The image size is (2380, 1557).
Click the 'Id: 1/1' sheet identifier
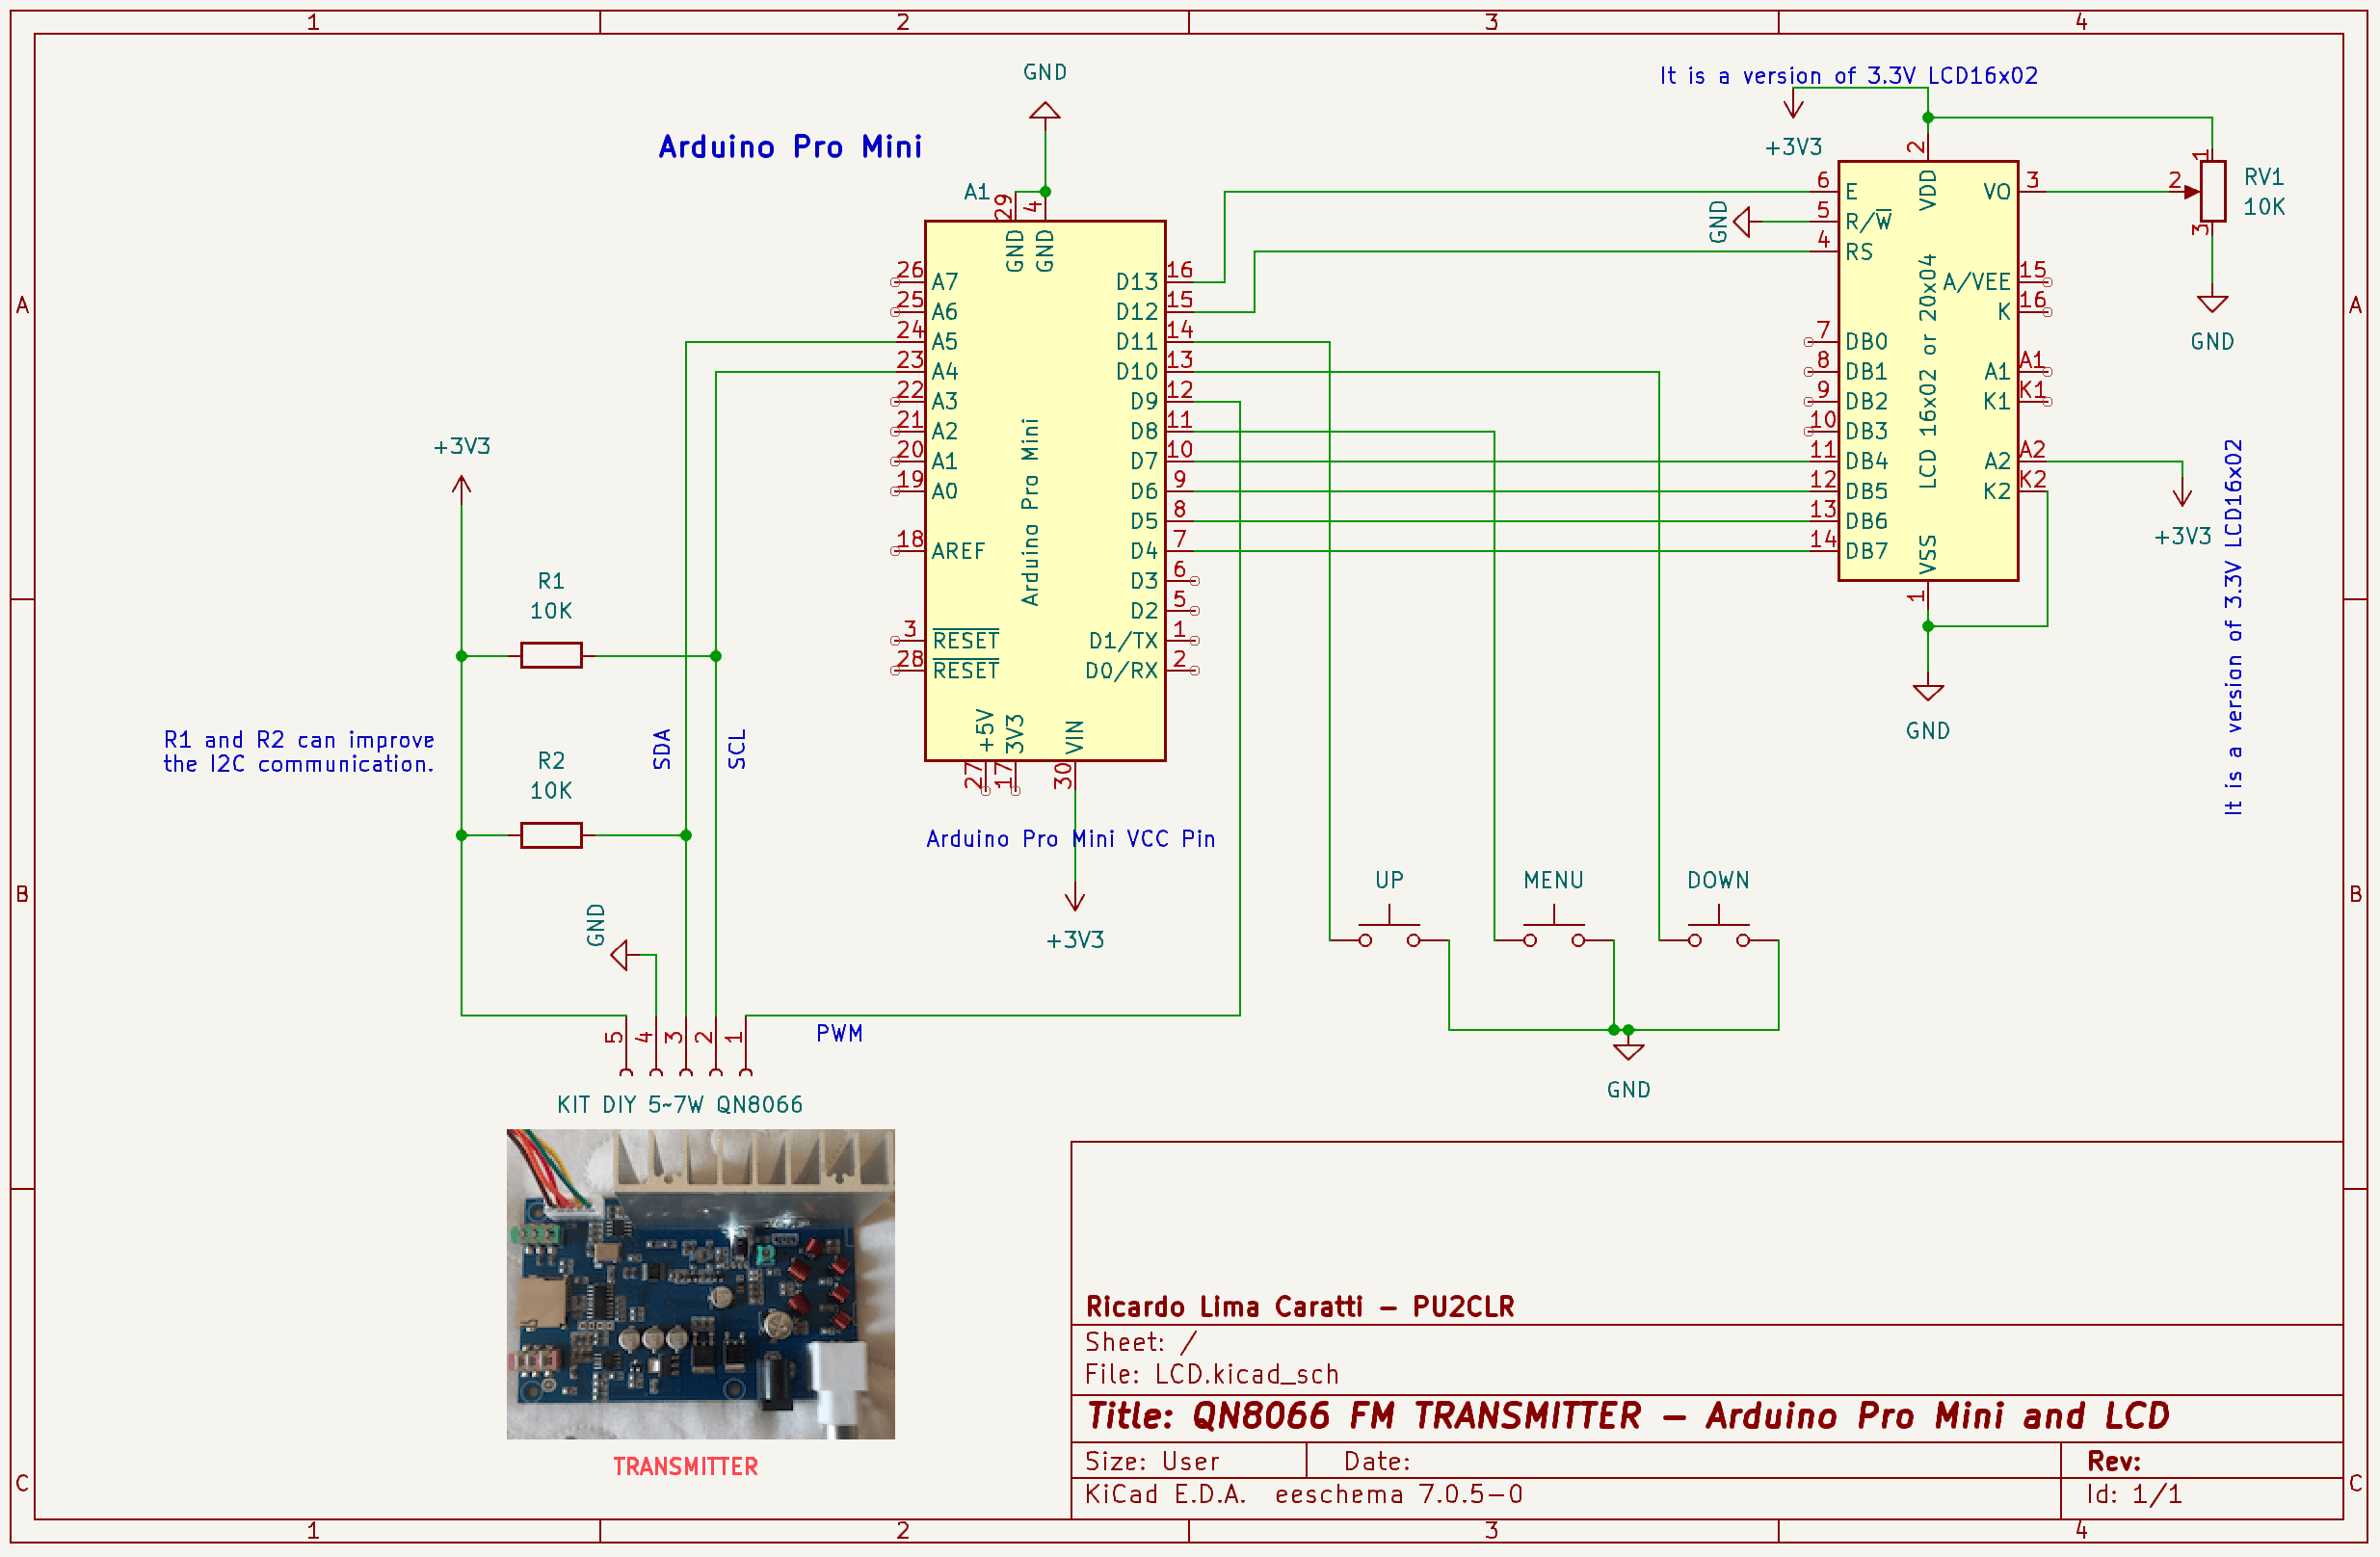(x=2134, y=1494)
